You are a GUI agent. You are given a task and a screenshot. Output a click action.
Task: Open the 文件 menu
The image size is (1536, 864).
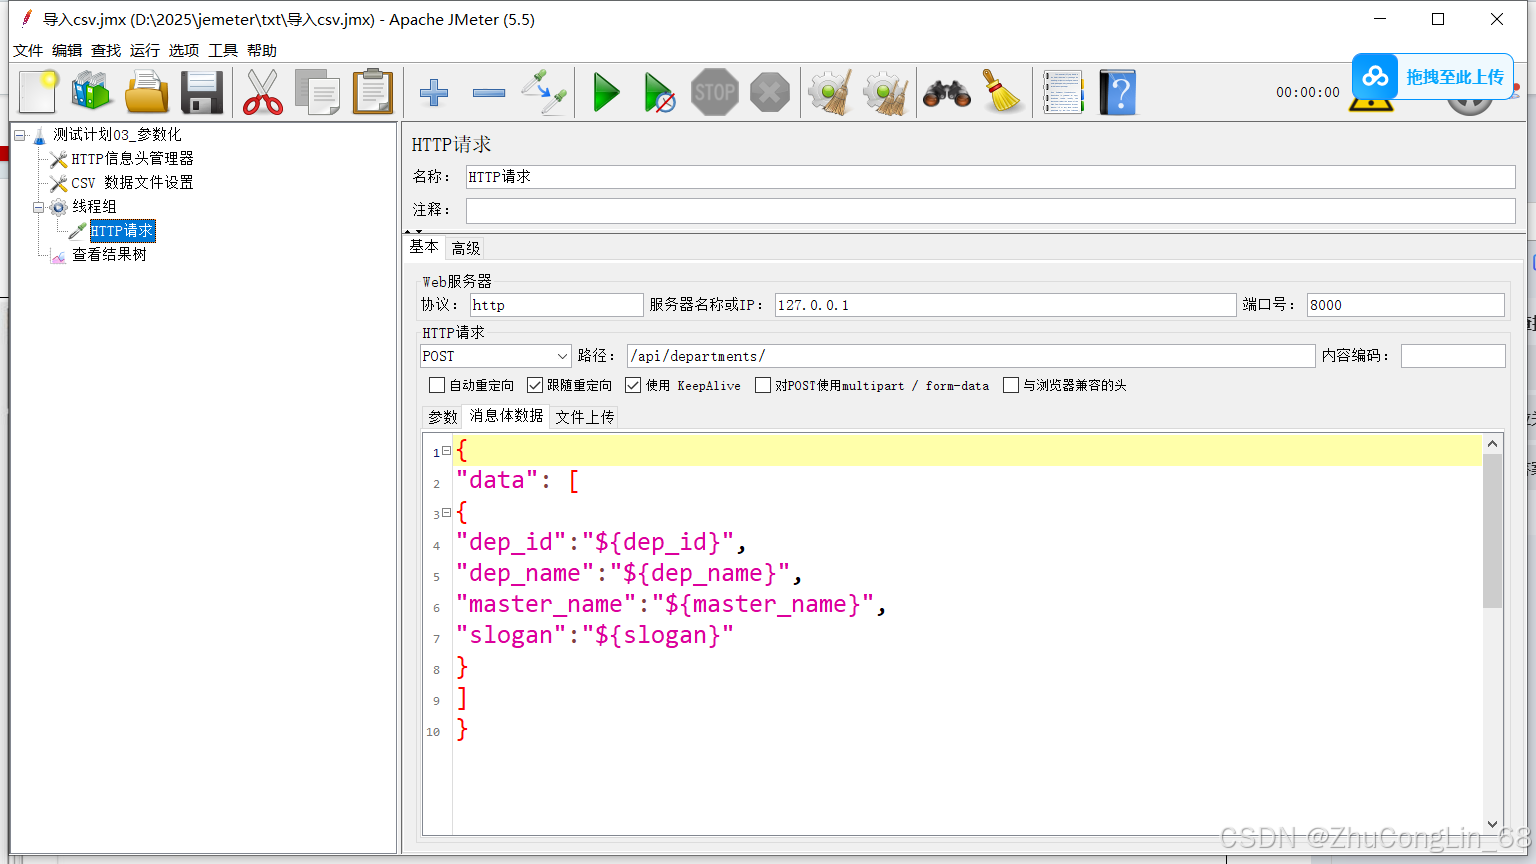(x=28, y=51)
